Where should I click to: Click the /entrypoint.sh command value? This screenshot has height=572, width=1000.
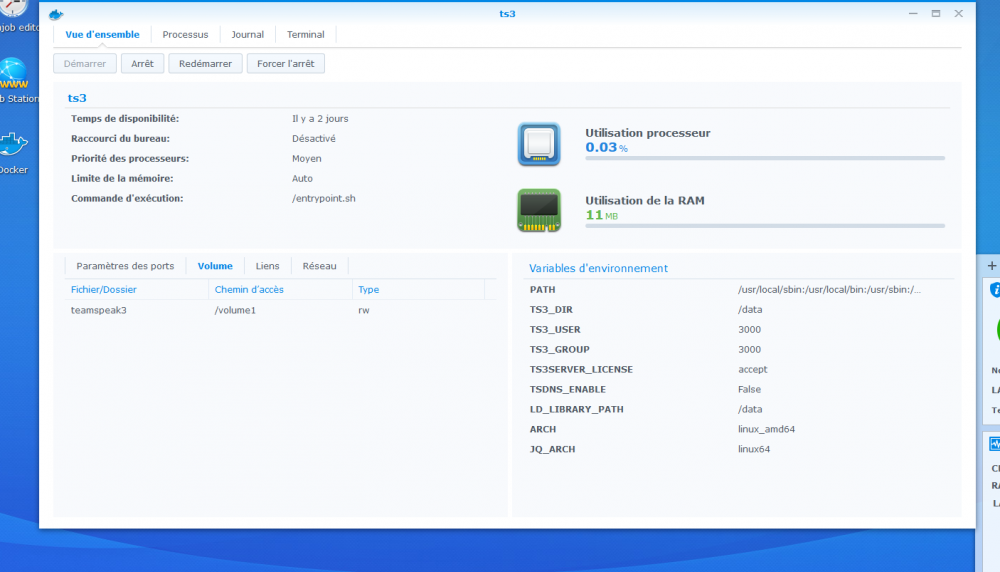pyautogui.click(x=324, y=198)
